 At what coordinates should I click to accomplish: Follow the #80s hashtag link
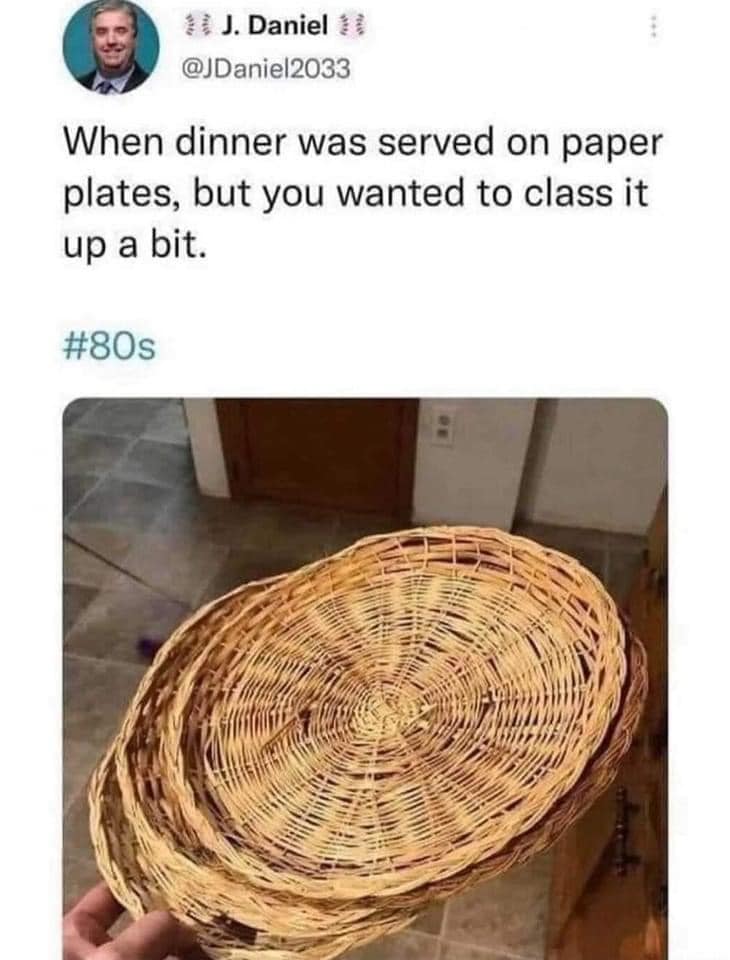point(110,348)
